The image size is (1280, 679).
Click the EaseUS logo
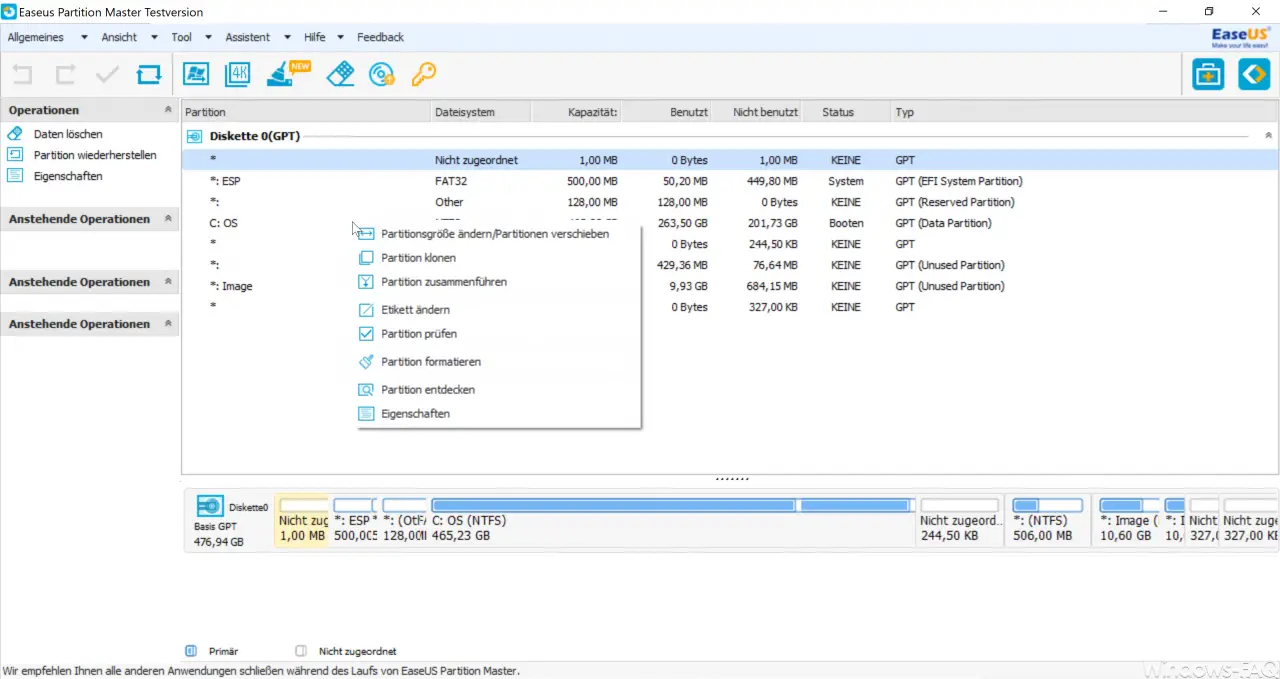(x=1240, y=37)
